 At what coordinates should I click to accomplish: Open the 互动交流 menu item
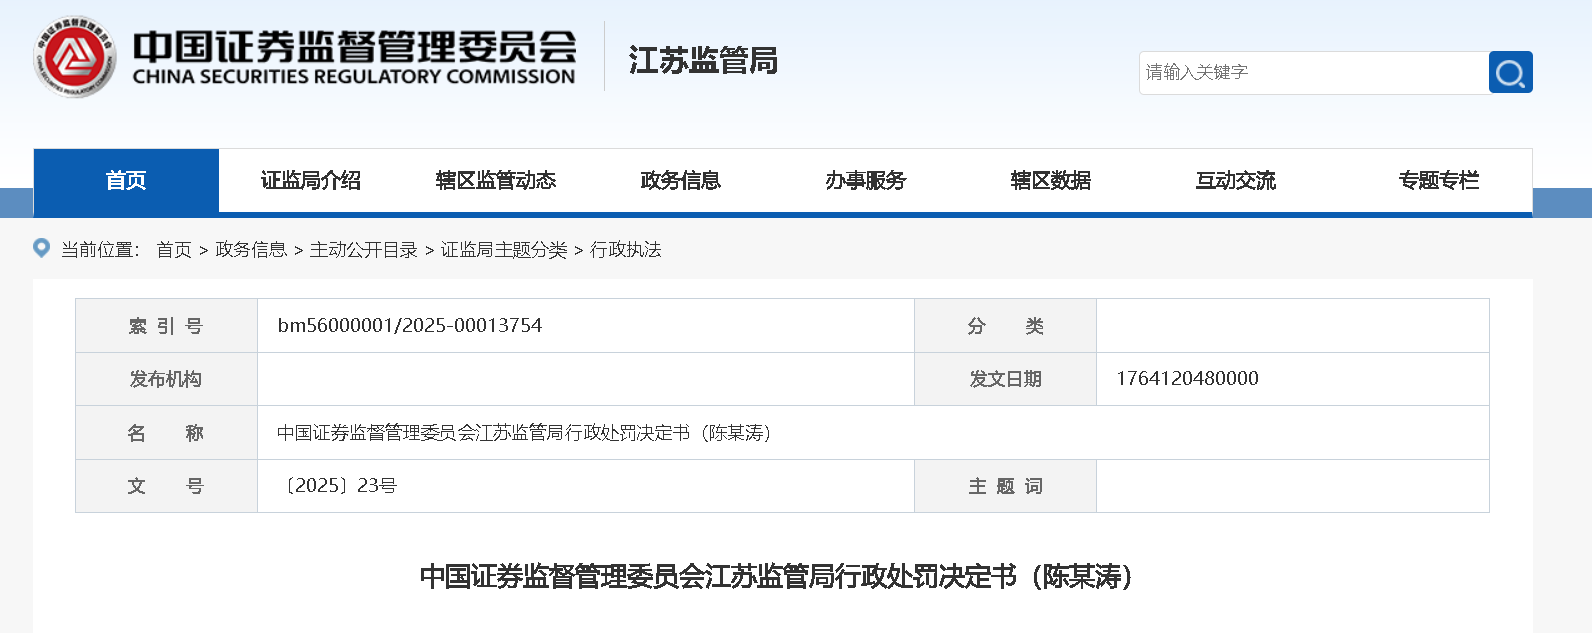[x=1236, y=181]
